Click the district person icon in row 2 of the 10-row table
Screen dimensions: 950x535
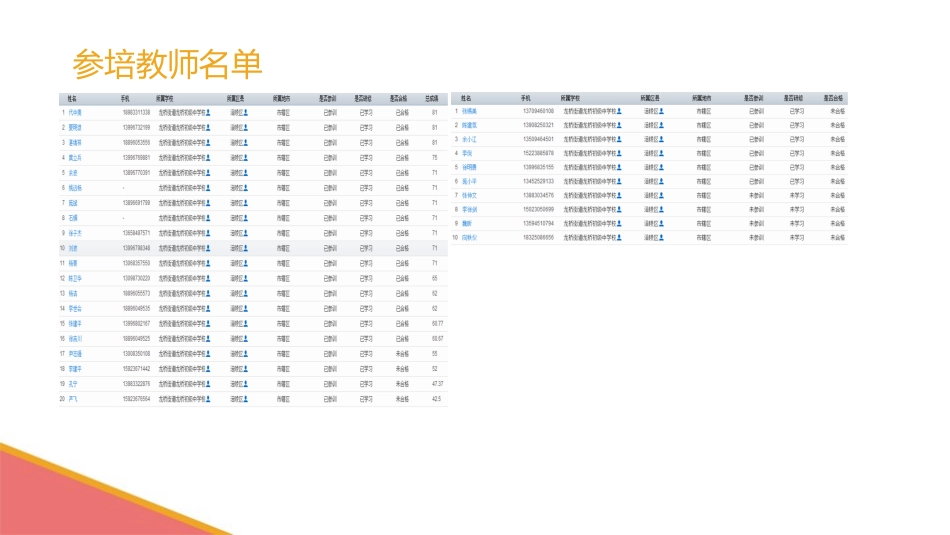pyautogui.click(x=662, y=125)
